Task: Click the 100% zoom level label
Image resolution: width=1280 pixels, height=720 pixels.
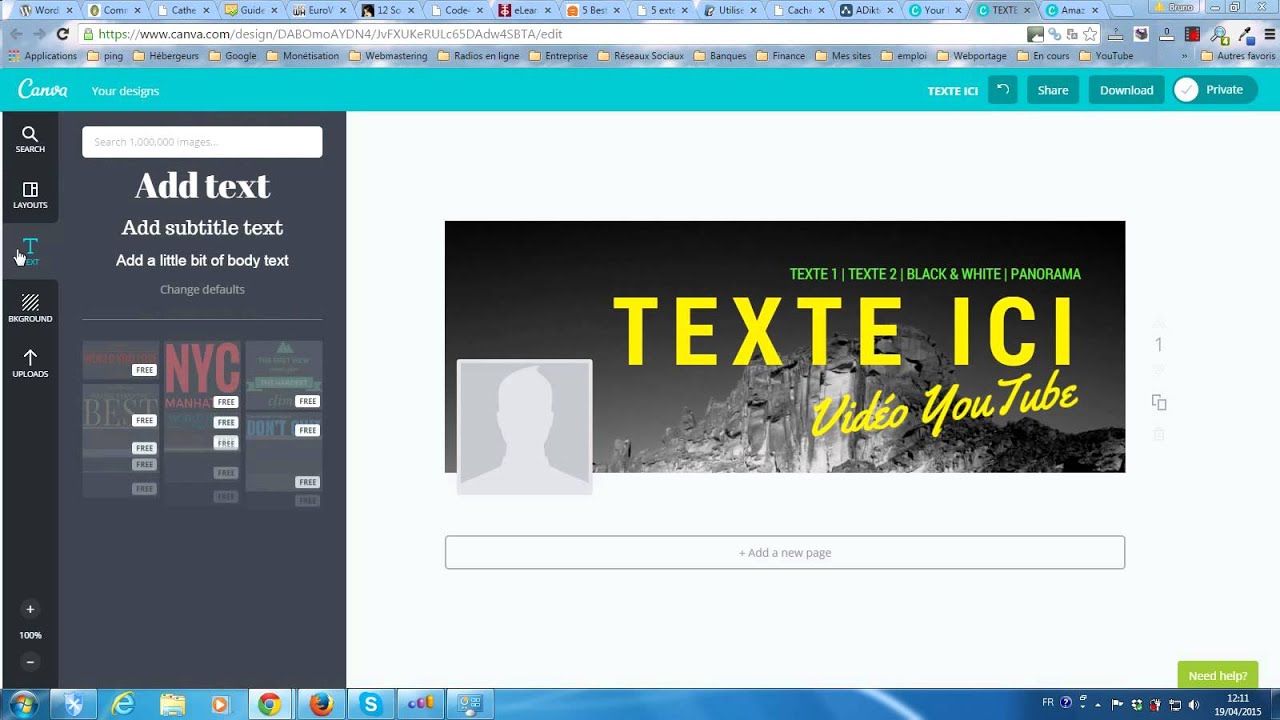Action: [30, 635]
